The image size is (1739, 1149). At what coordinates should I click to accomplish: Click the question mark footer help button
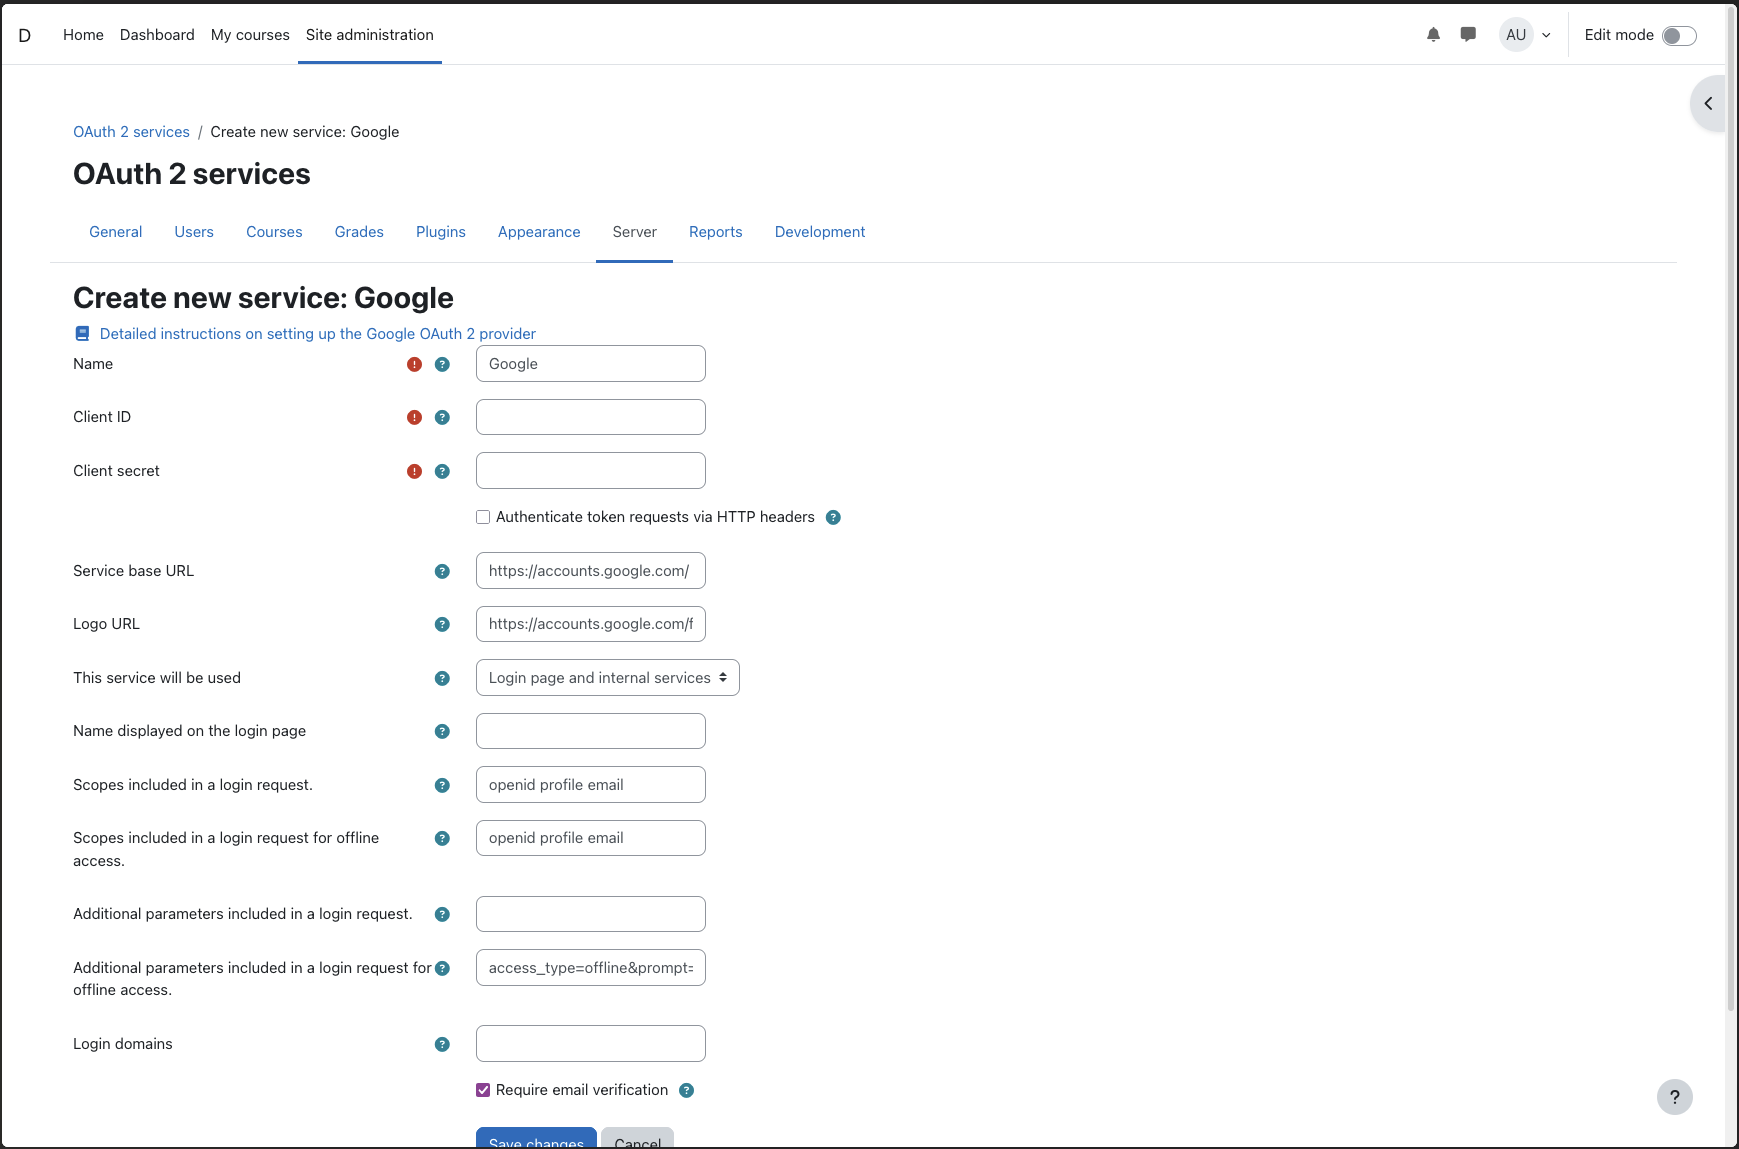1674,1097
